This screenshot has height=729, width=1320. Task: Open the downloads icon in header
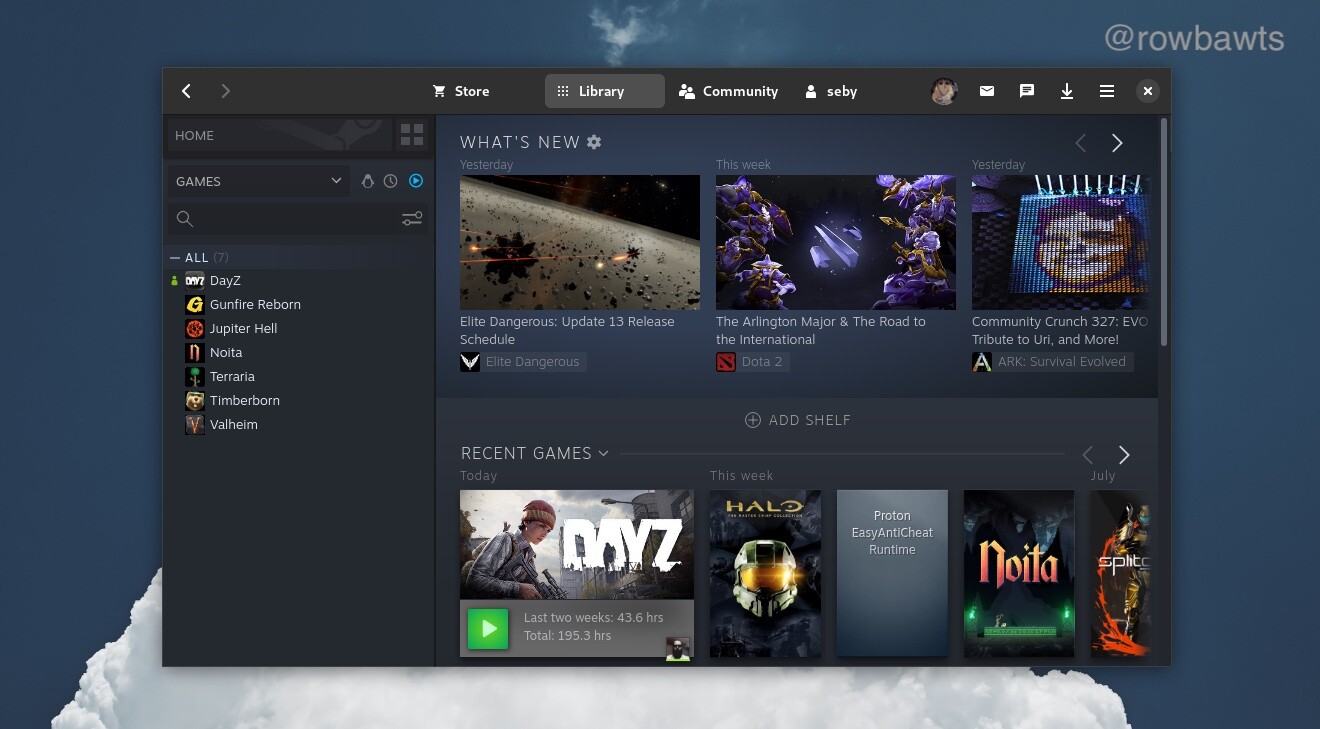click(1066, 91)
